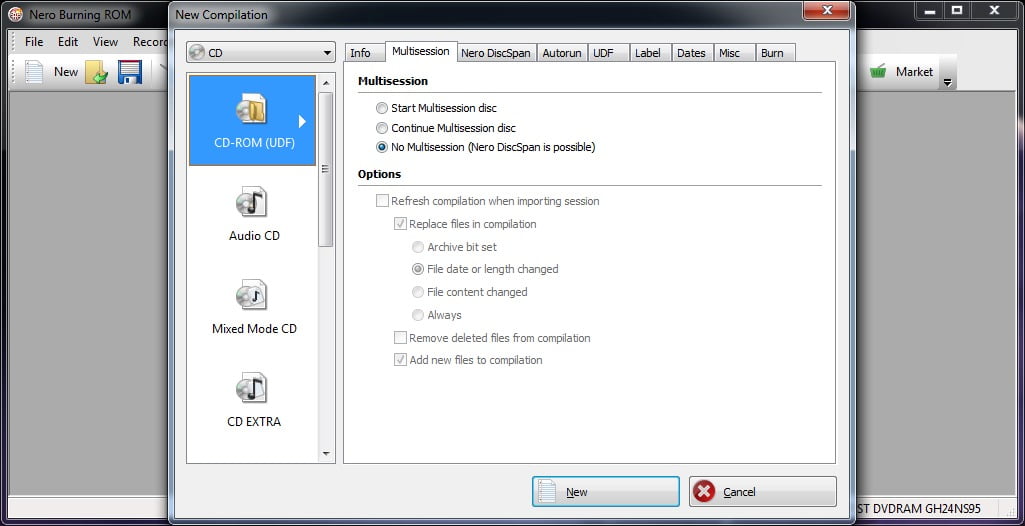Screen dimensions: 1025x526
Task: Select File date or length changed option
Action: click(x=418, y=269)
